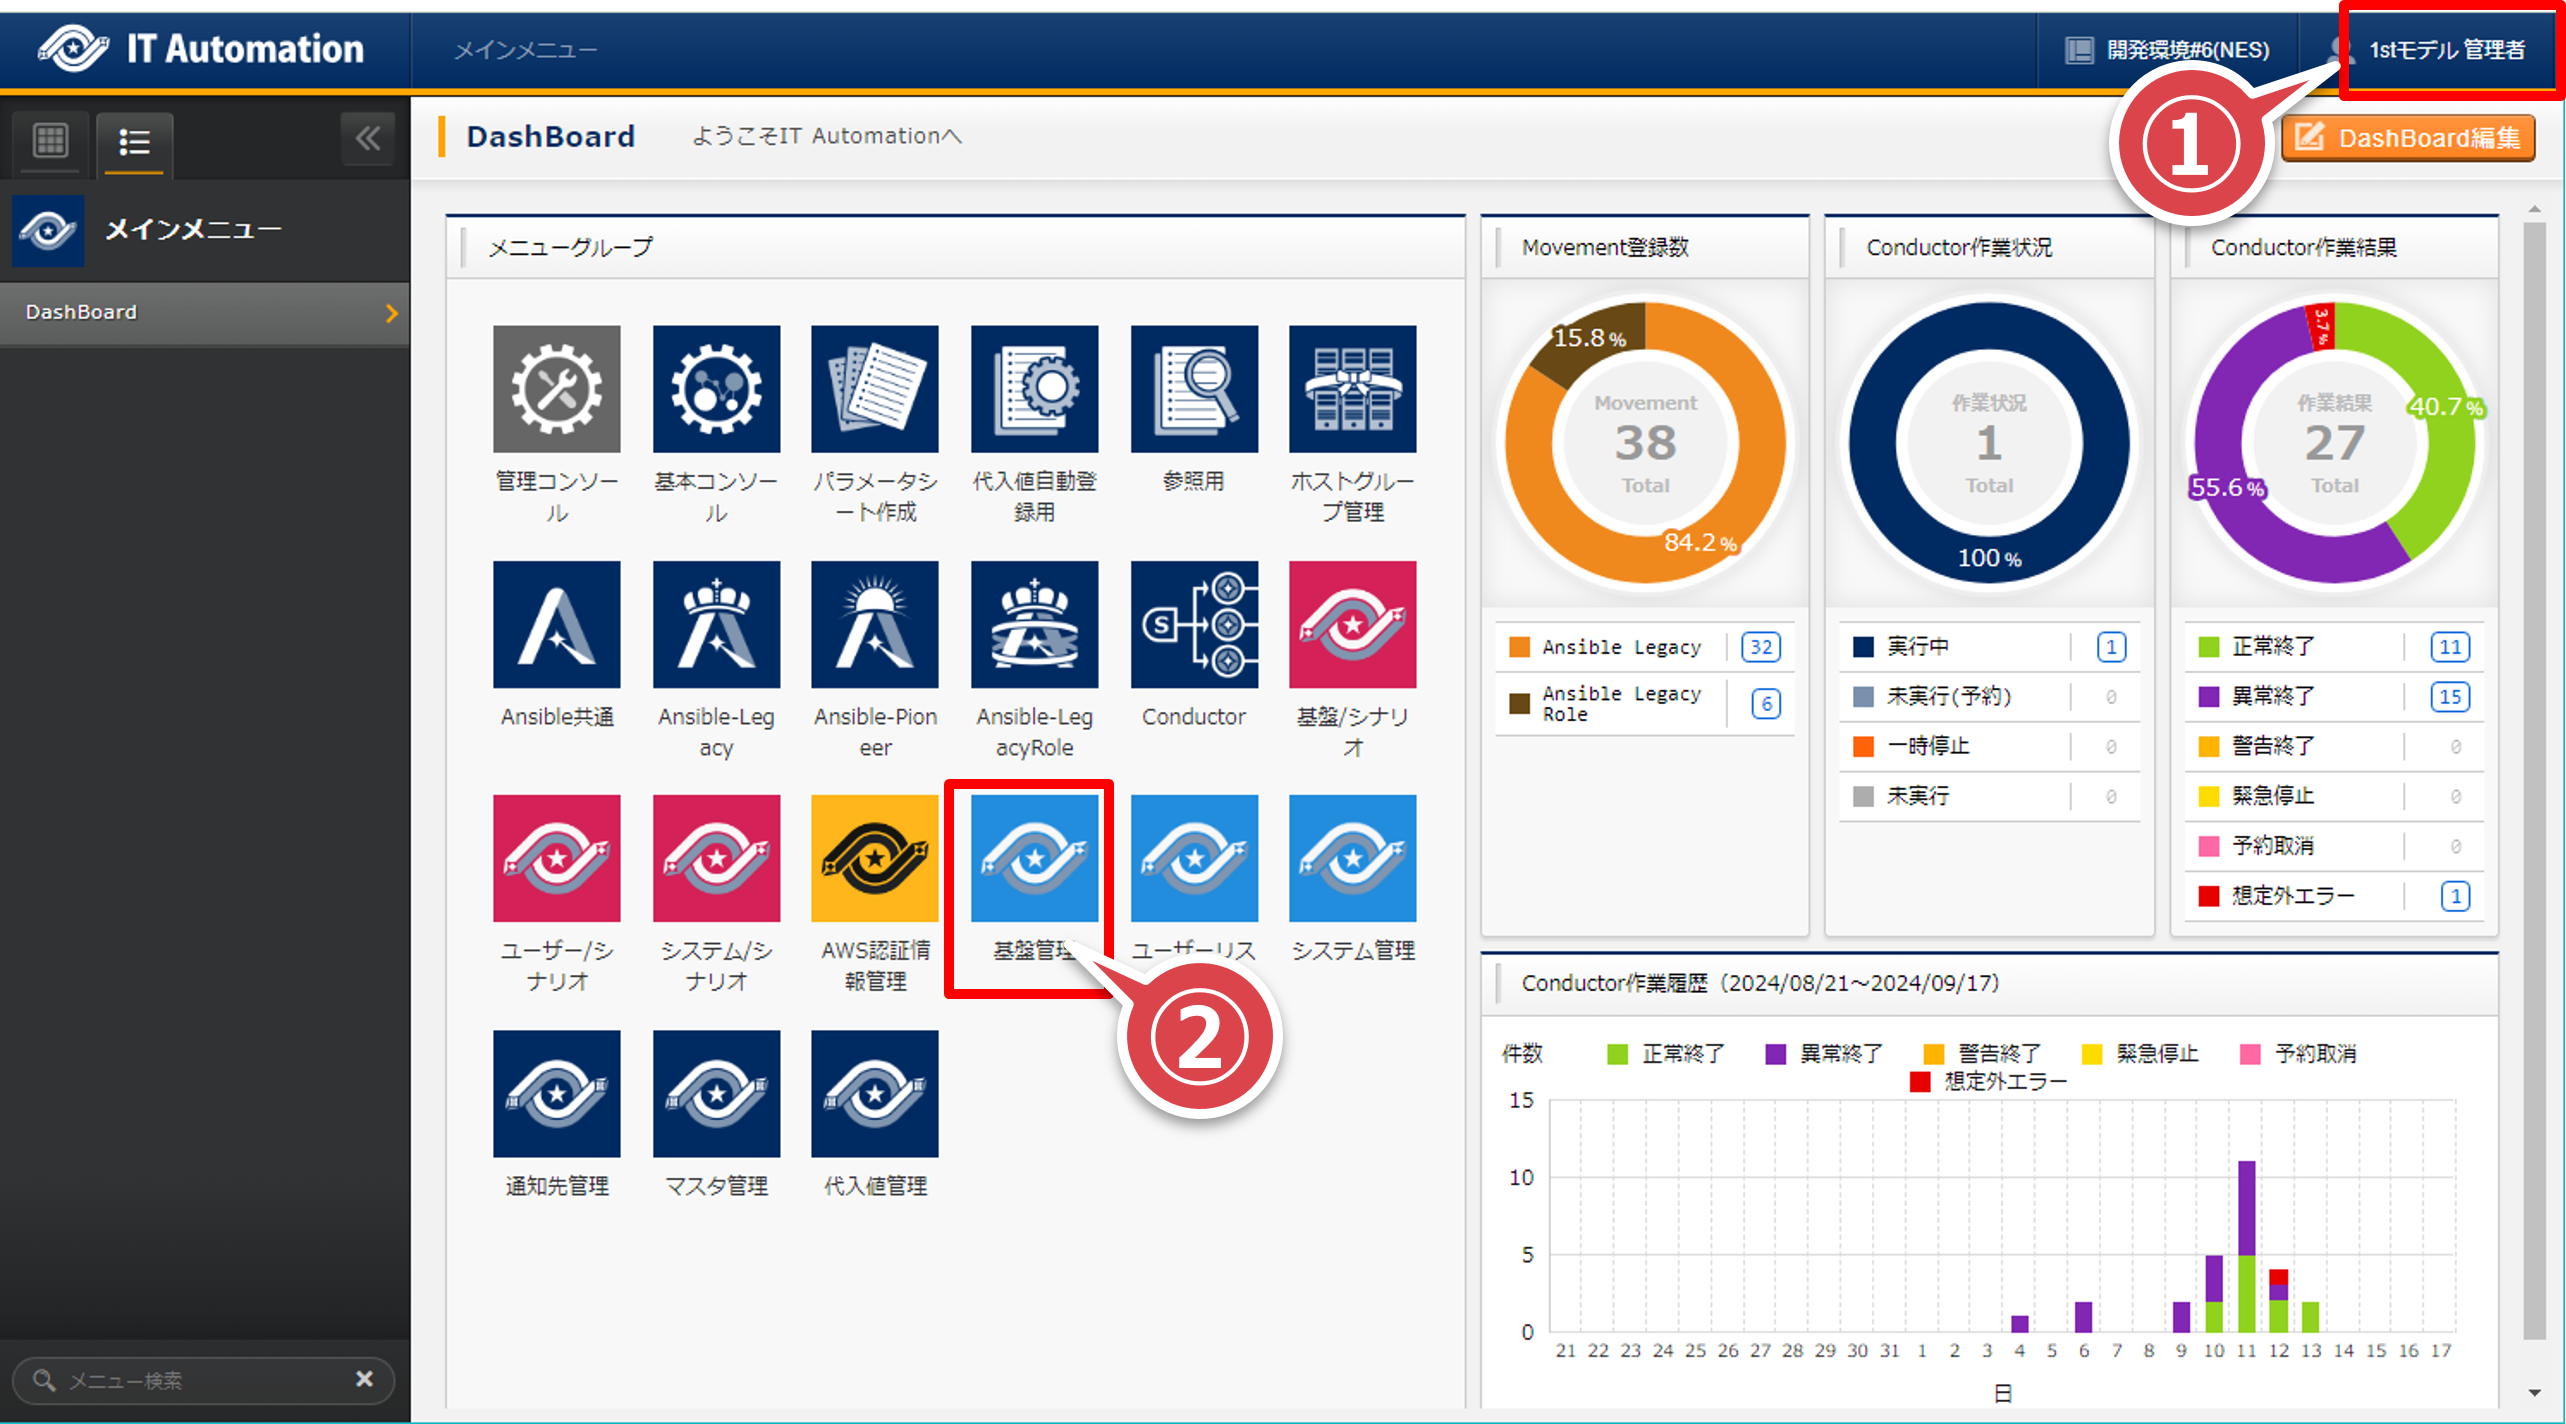
Task: Click the DashBoard編集 button
Action: click(x=2408, y=138)
